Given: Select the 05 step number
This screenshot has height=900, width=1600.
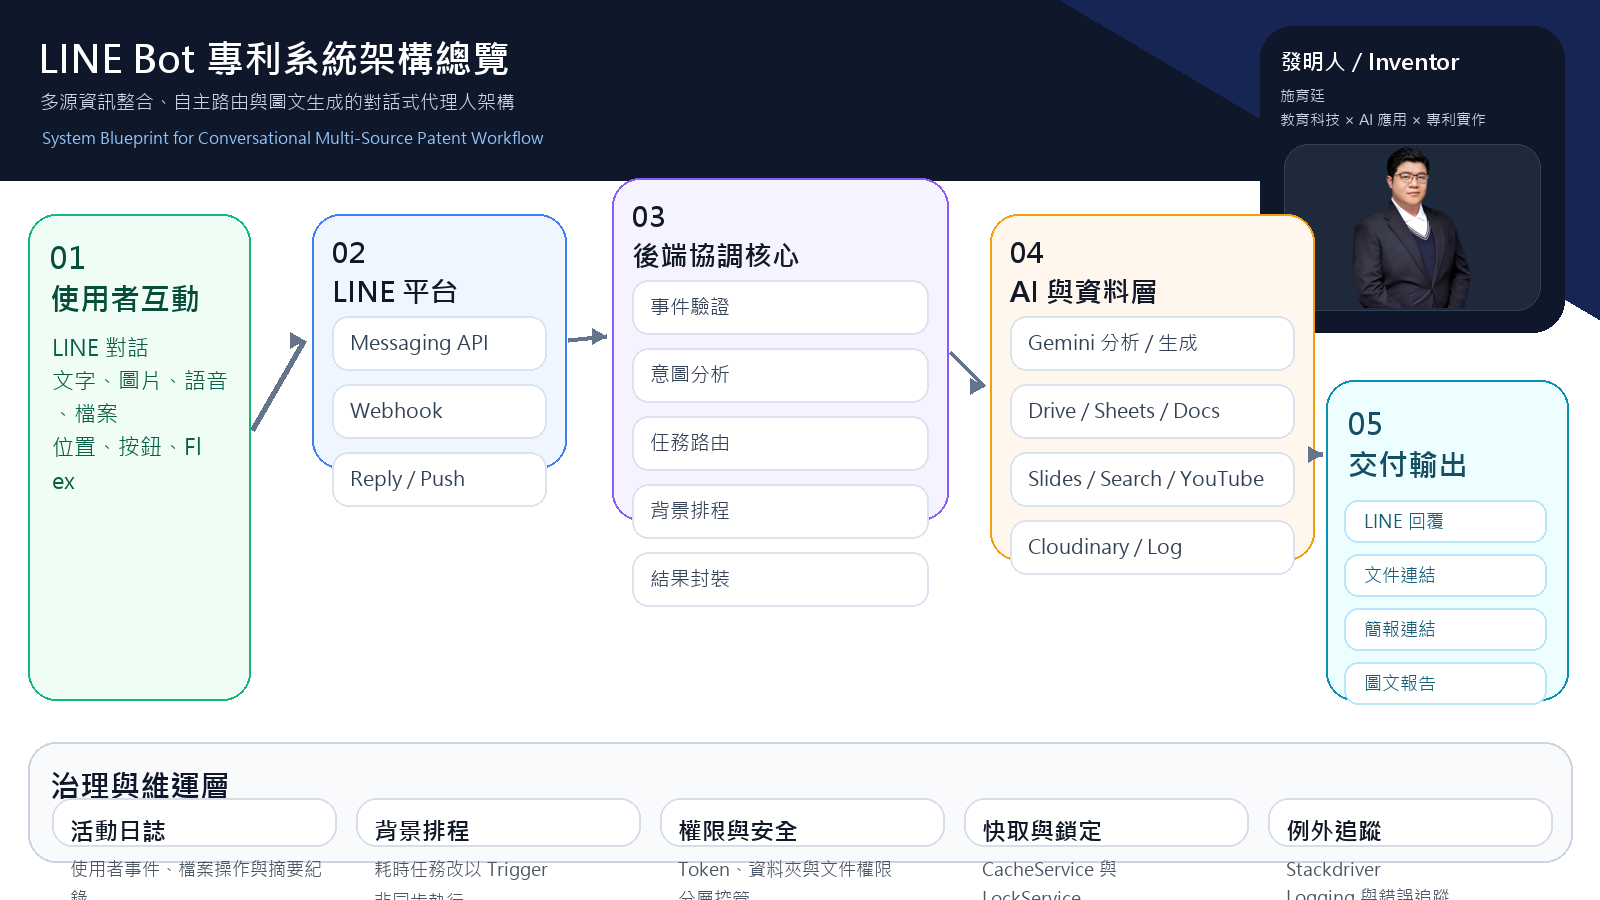Looking at the screenshot, I should pyautogui.click(x=1365, y=424).
